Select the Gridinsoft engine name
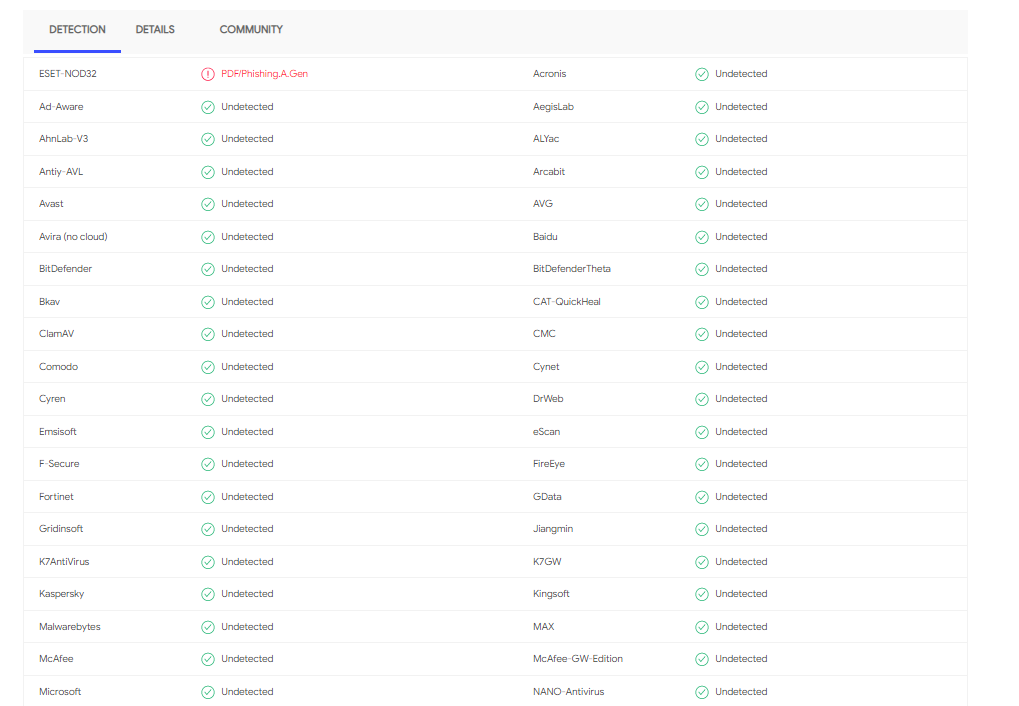This screenshot has width=1019, height=706. [x=61, y=529]
